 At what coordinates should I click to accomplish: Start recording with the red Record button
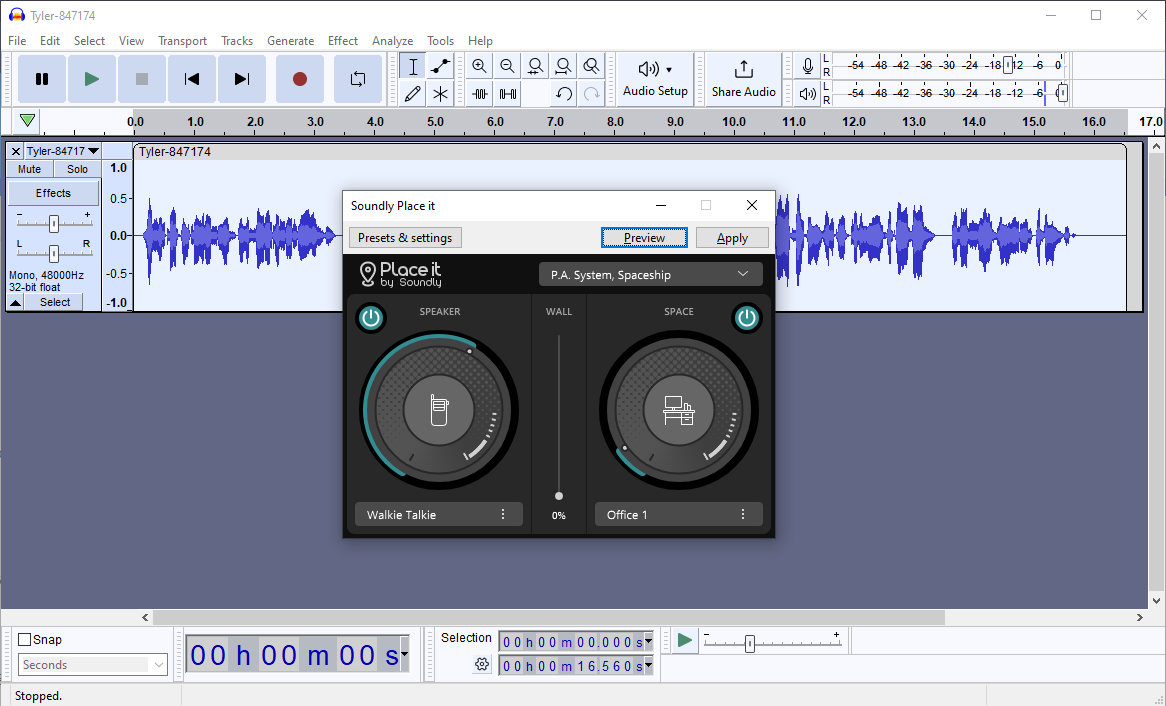point(300,79)
